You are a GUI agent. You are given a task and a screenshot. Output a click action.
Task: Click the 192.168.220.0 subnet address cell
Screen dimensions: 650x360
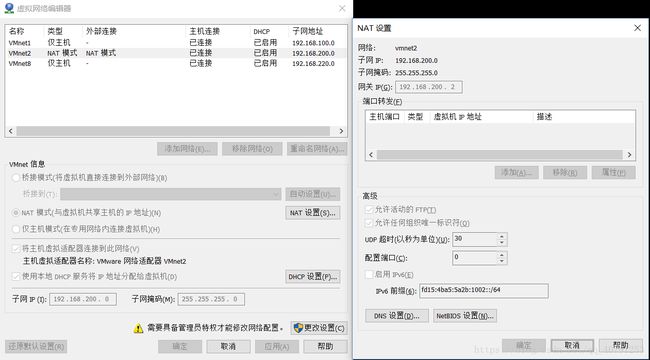pyautogui.click(x=313, y=64)
